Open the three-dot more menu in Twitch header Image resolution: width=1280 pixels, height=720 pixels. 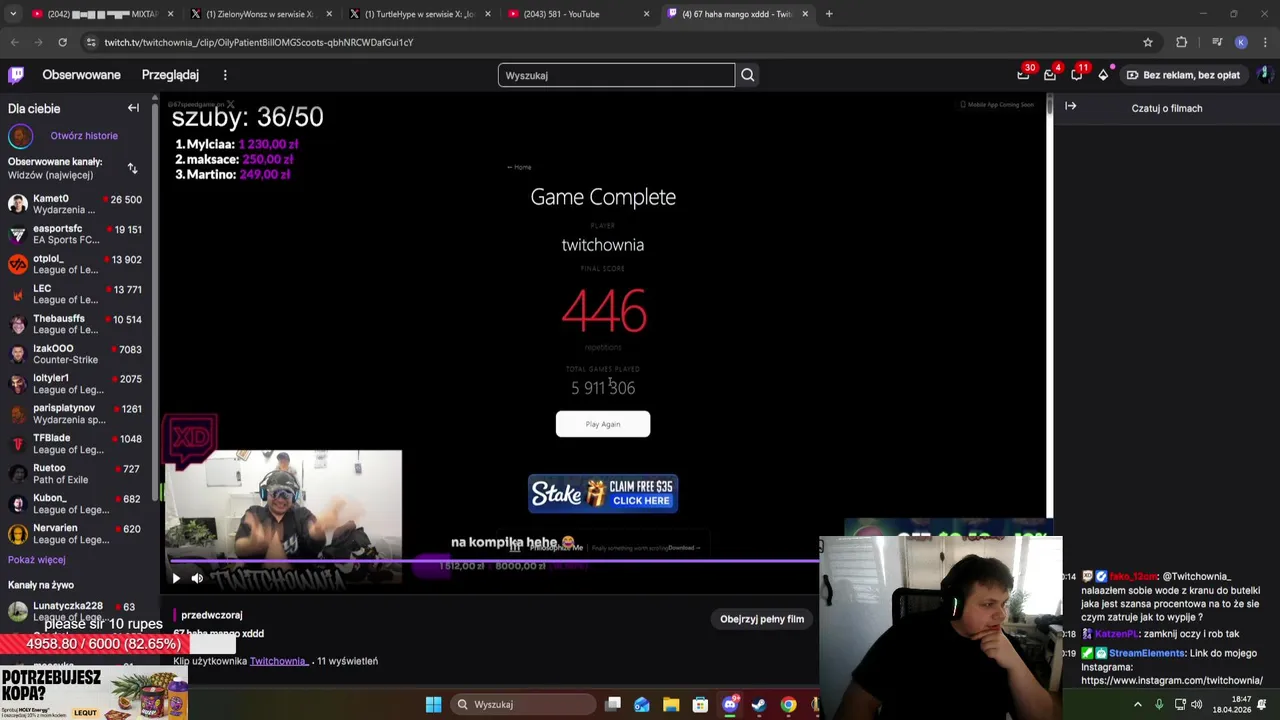225,75
